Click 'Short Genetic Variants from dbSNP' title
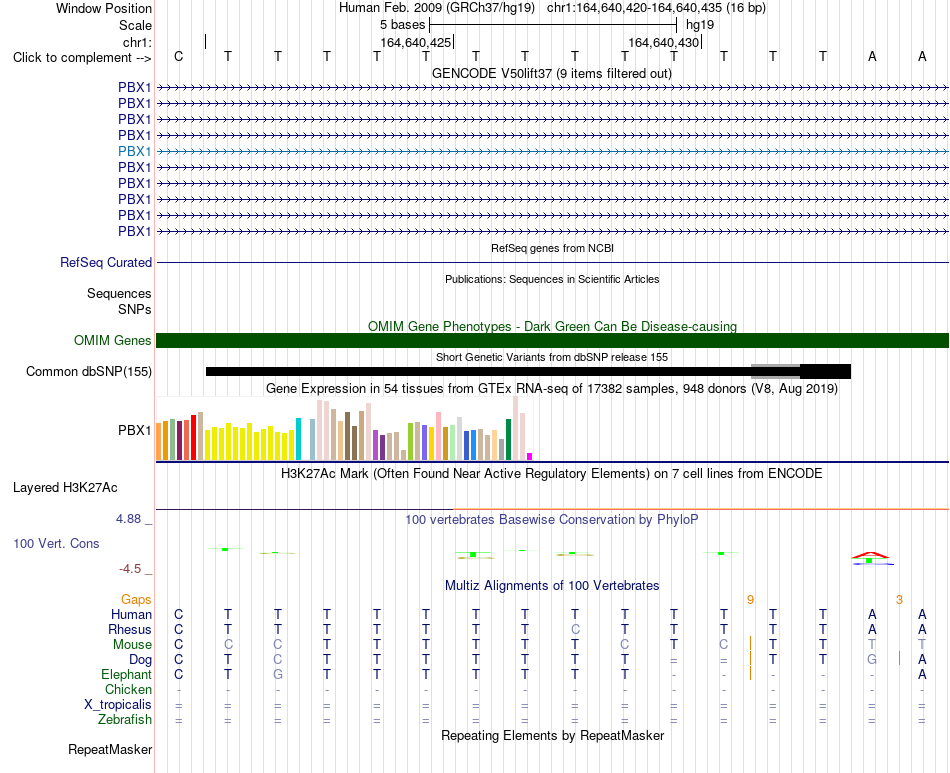The image size is (950, 773). [x=552, y=357]
